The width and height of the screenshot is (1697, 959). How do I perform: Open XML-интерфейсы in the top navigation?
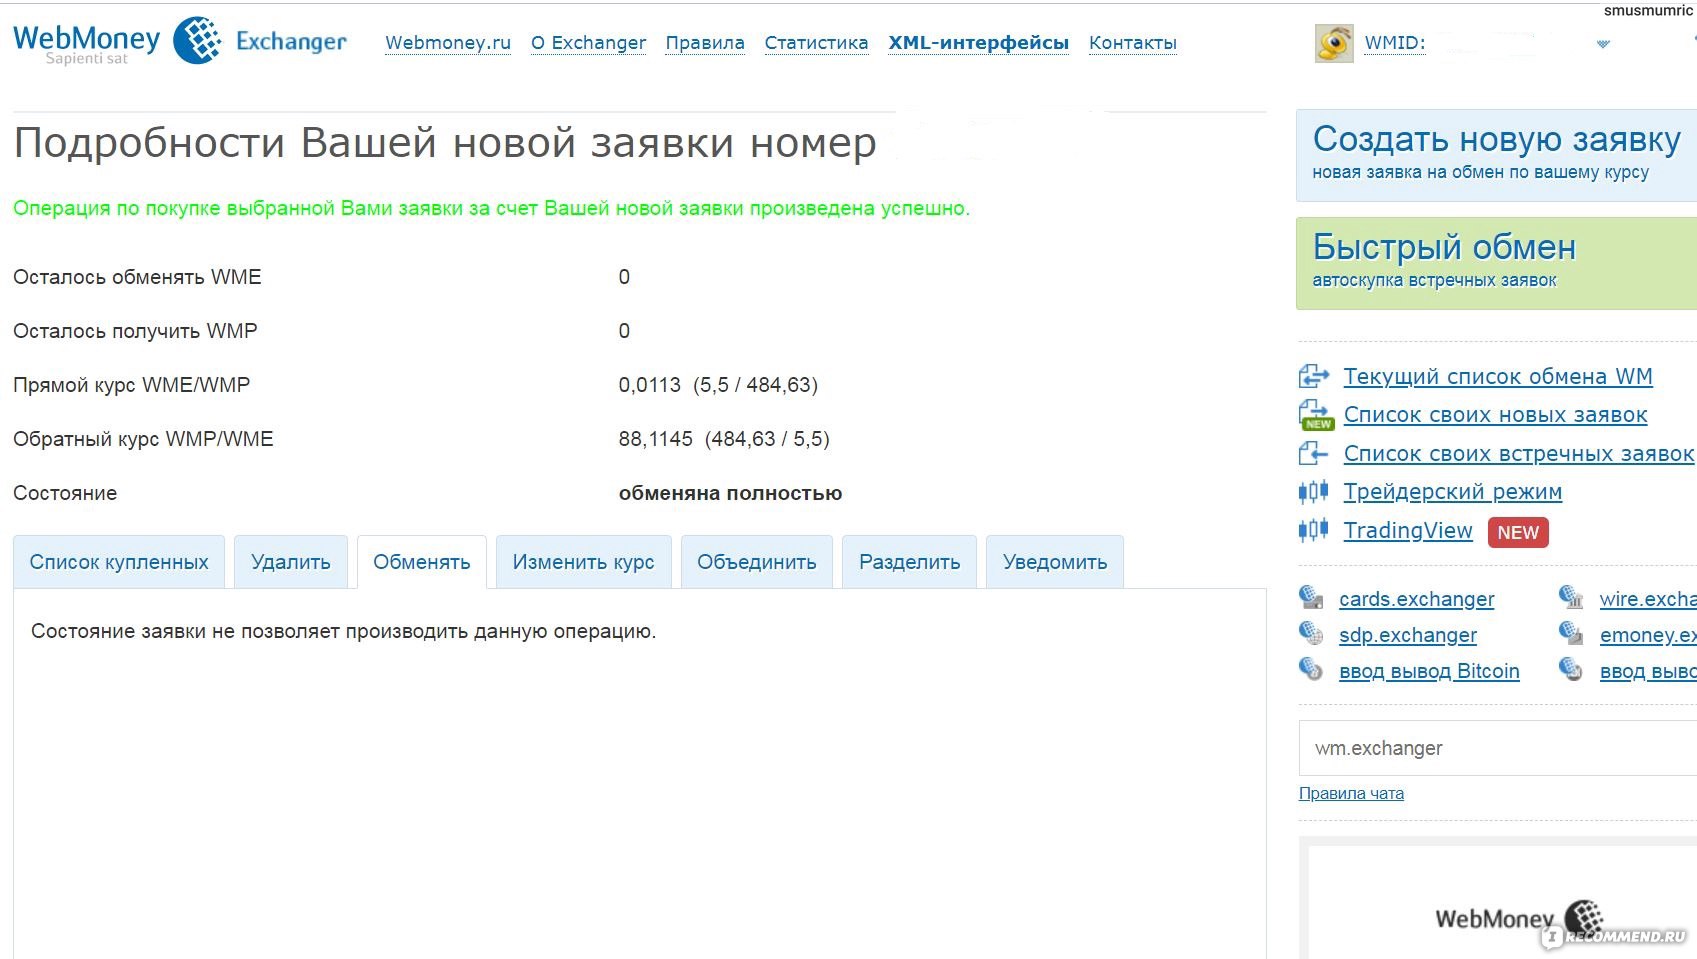(x=979, y=43)
